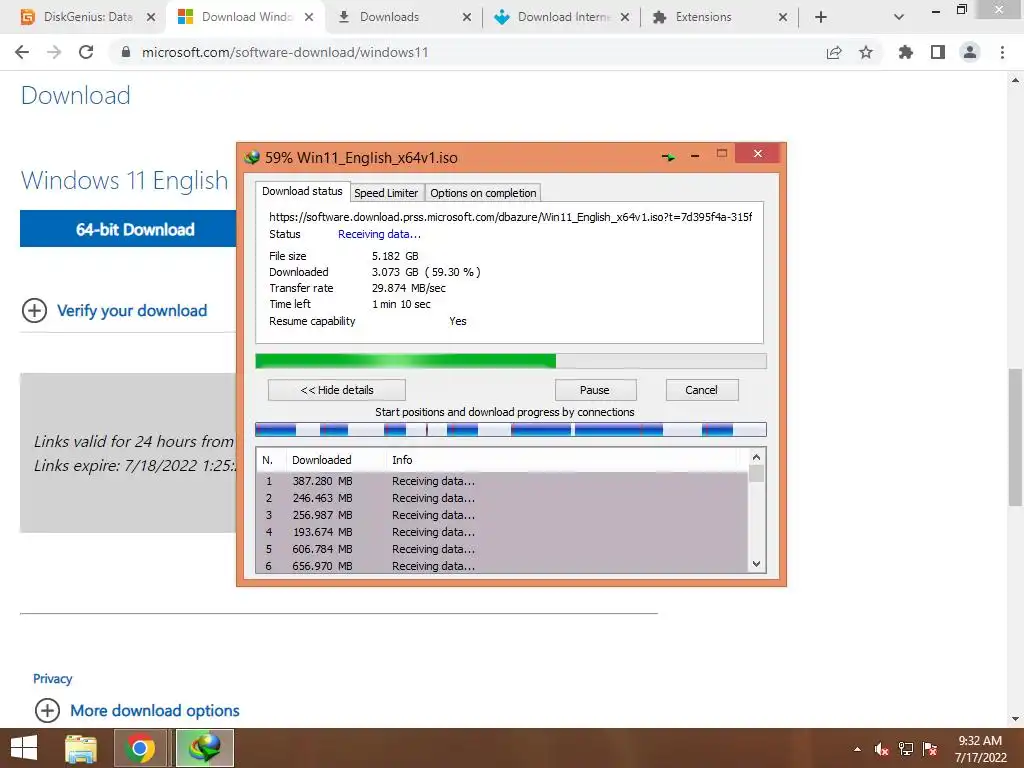The height and width of the screenshot is (768, 1024).
Task: Close the DiskGenius tab
Action: pos(151,17)
